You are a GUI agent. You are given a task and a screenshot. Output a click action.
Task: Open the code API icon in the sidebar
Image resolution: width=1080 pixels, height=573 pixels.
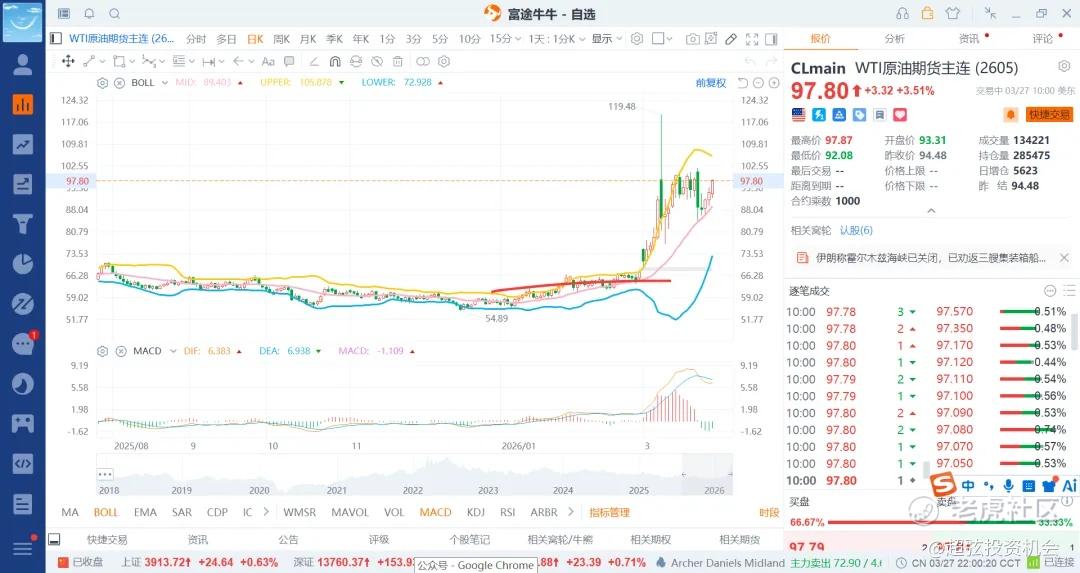coord(23,463)
